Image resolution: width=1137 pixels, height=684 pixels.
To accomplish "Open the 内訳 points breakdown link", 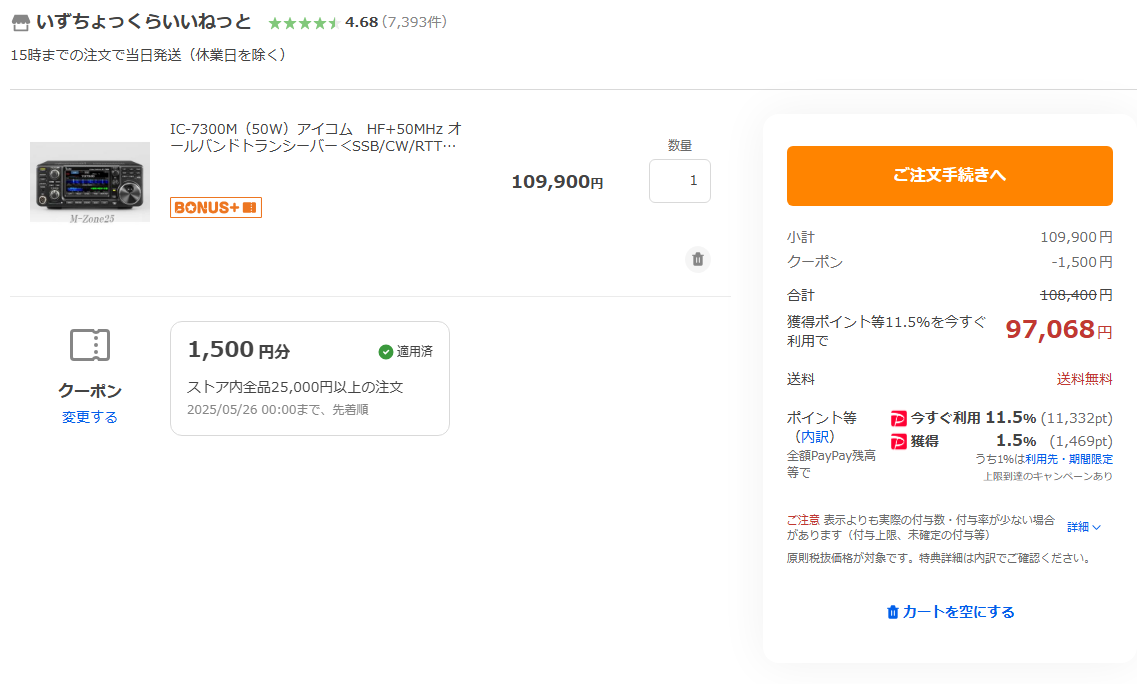I will pyautogui.click(x=814, y=437).
